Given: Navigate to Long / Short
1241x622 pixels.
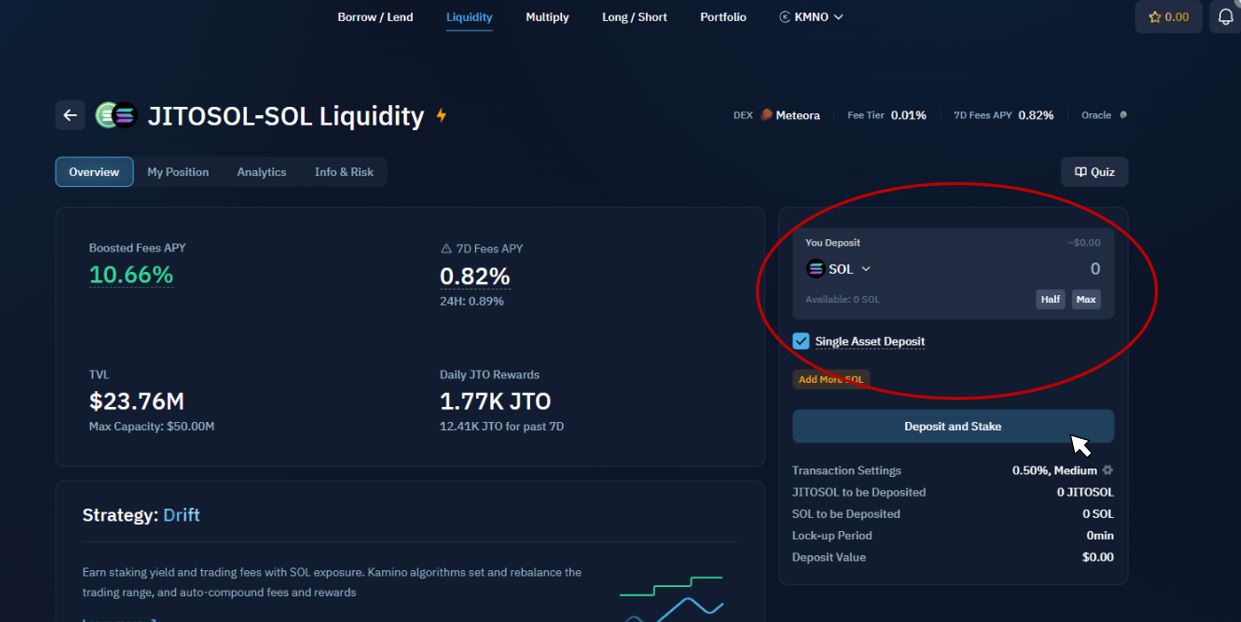Looking at the screenshot, I should (x=634, y=17).
